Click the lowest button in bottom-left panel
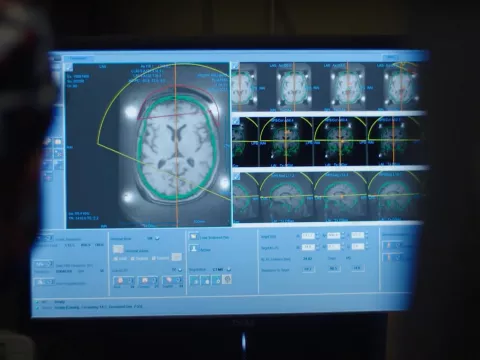The image size is (480, 360). point(45,282)
